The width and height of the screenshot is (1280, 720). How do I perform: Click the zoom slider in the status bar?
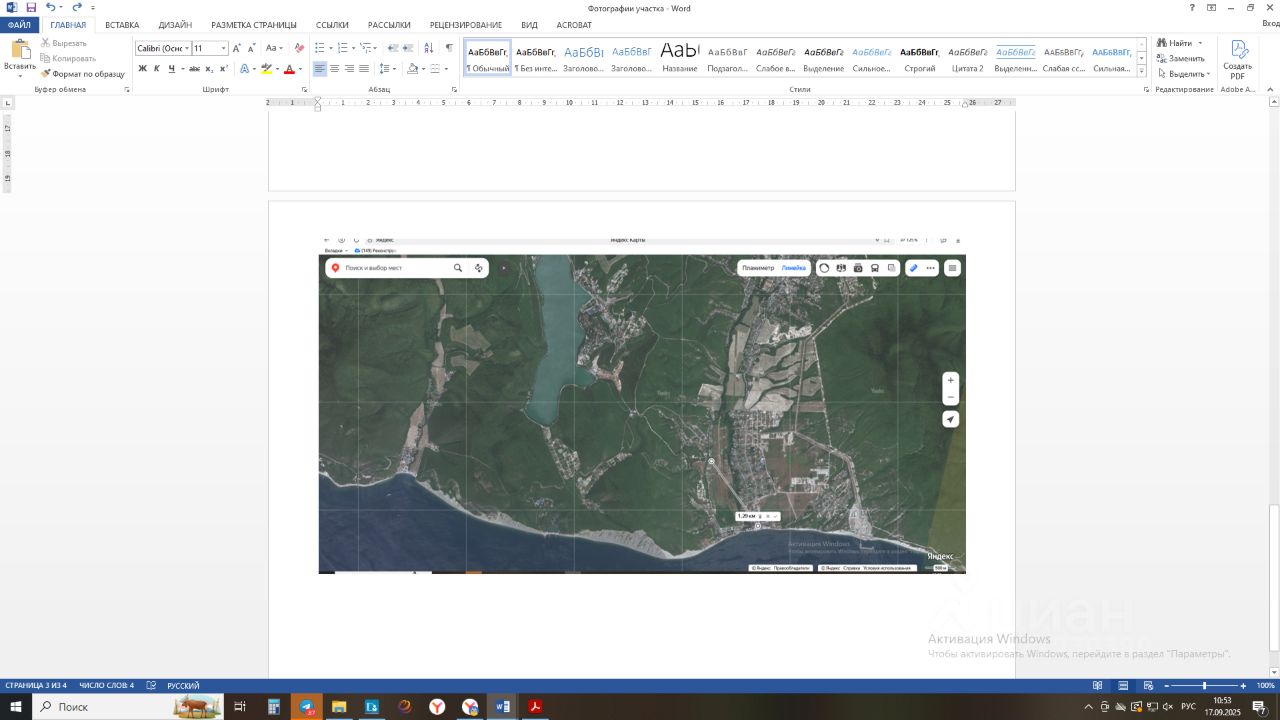point(1204,686)
